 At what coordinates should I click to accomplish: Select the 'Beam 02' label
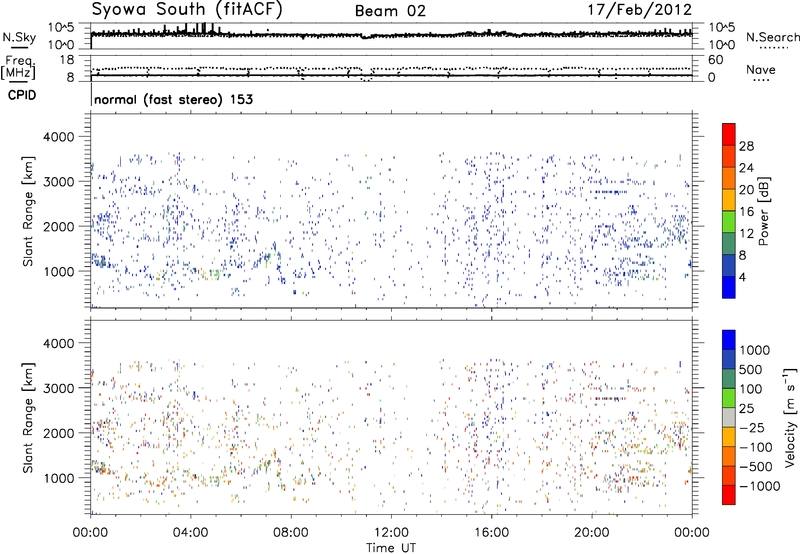tap(390, 11)
